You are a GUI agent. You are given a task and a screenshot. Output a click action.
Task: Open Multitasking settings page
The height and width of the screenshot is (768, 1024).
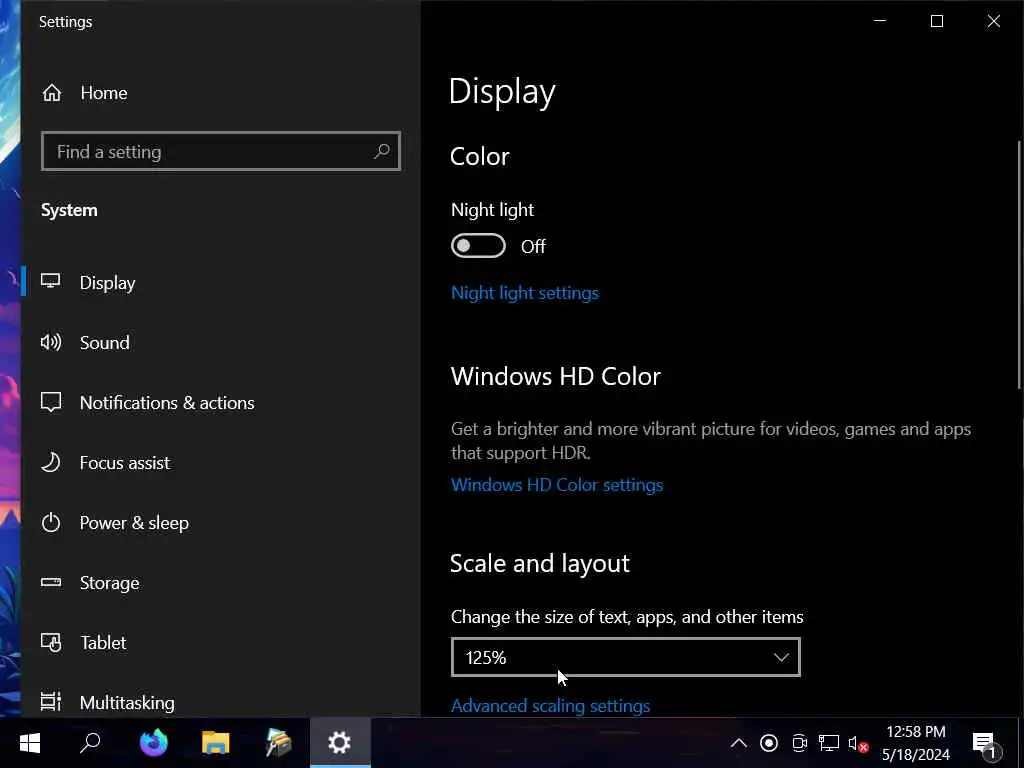(x=221, y=703)
